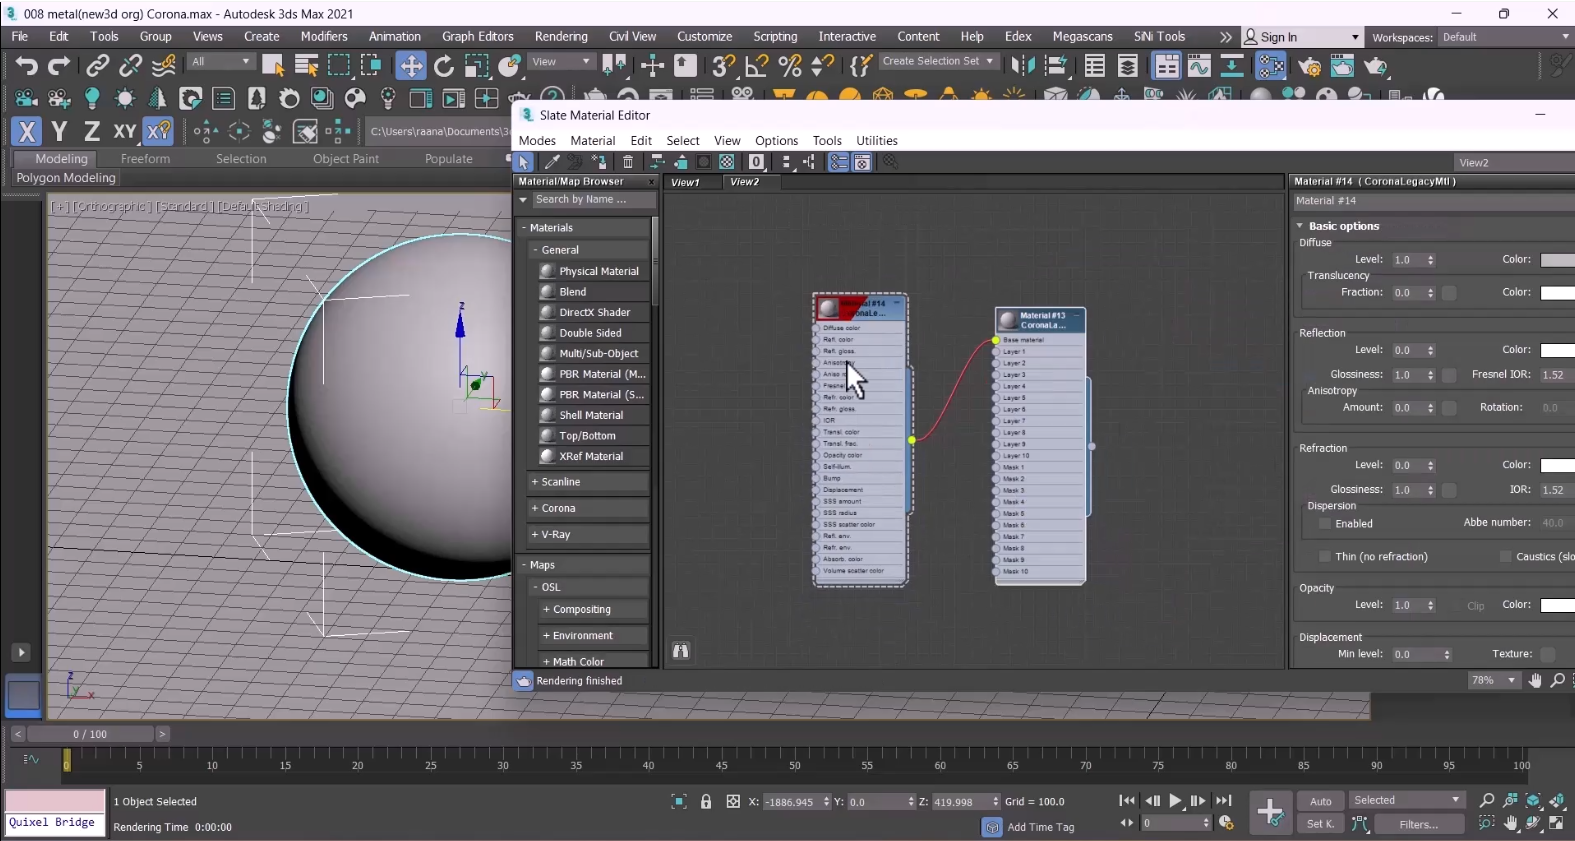Toggle the Layer Explorer icon
This screenshot has height=841, width=1575.
coord(1128,66)
